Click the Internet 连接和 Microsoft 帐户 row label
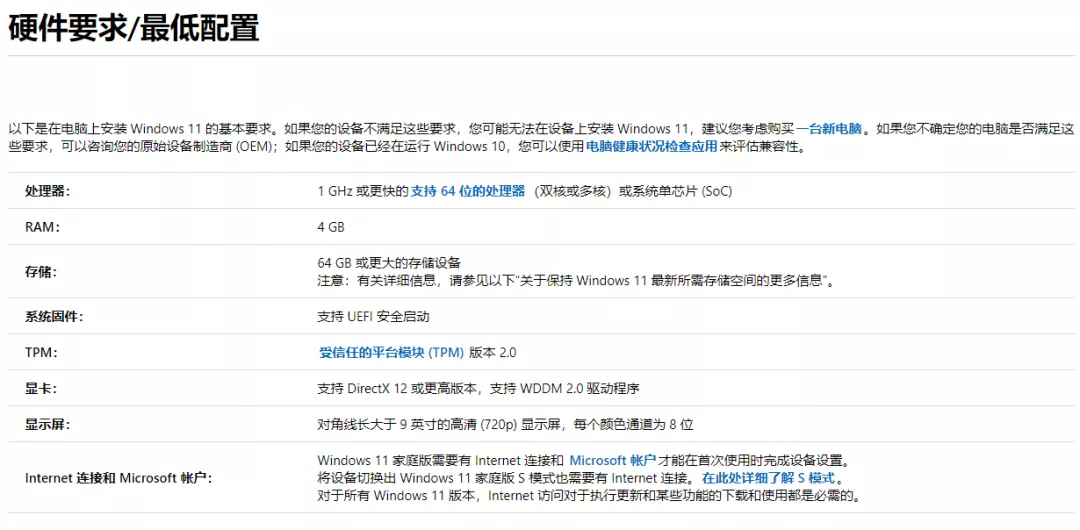 [x=118, y=478]
